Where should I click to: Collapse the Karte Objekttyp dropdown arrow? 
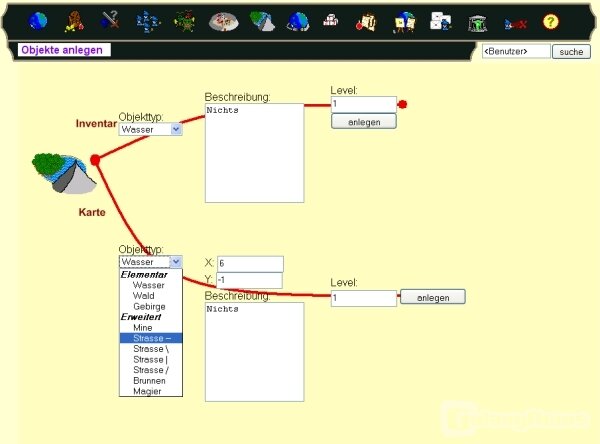[x=176, y=262]
